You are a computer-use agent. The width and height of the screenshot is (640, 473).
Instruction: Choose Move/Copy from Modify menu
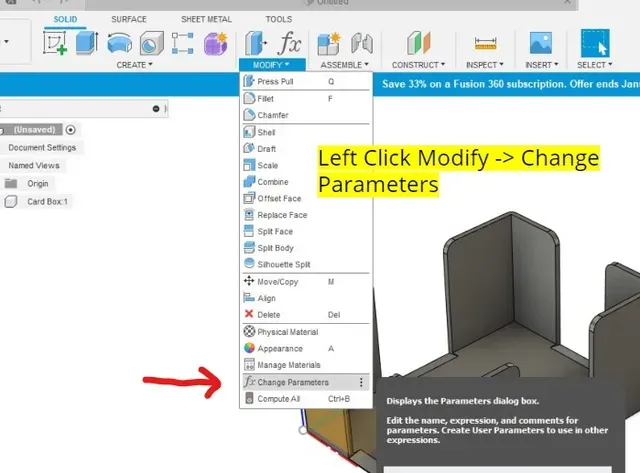[x=306, y=282]
